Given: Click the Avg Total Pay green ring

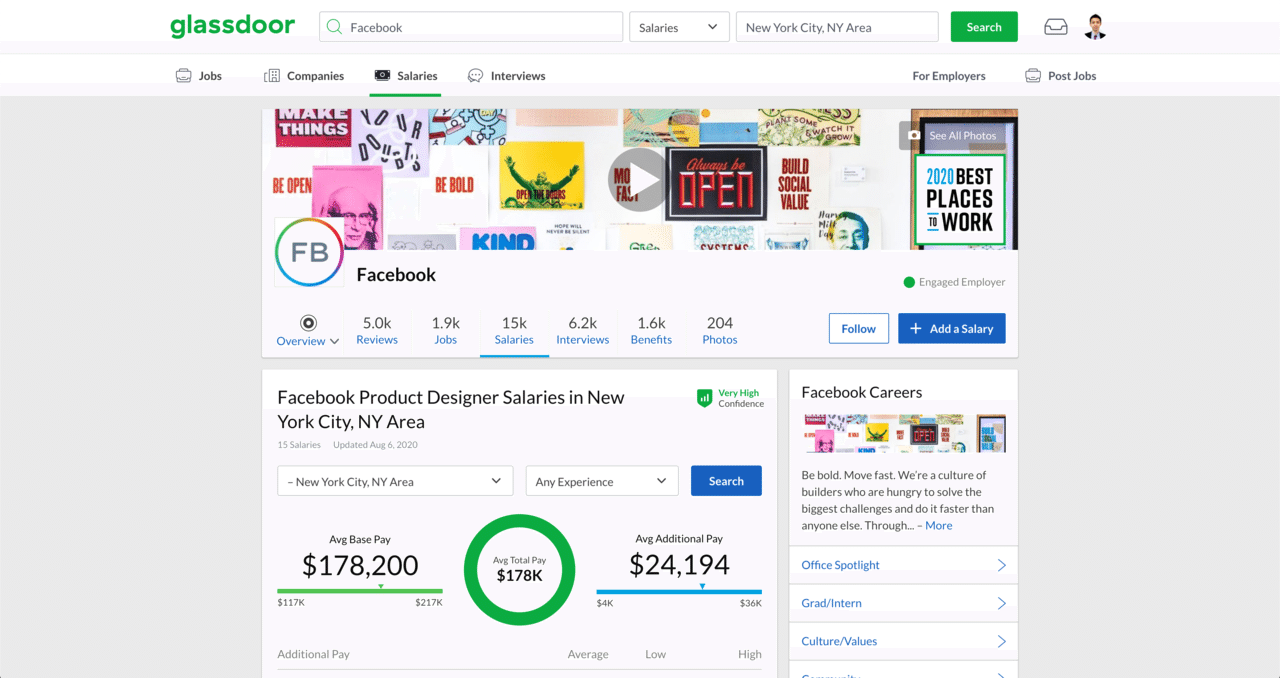Looking at the screenshot, I should pos(519,569).
